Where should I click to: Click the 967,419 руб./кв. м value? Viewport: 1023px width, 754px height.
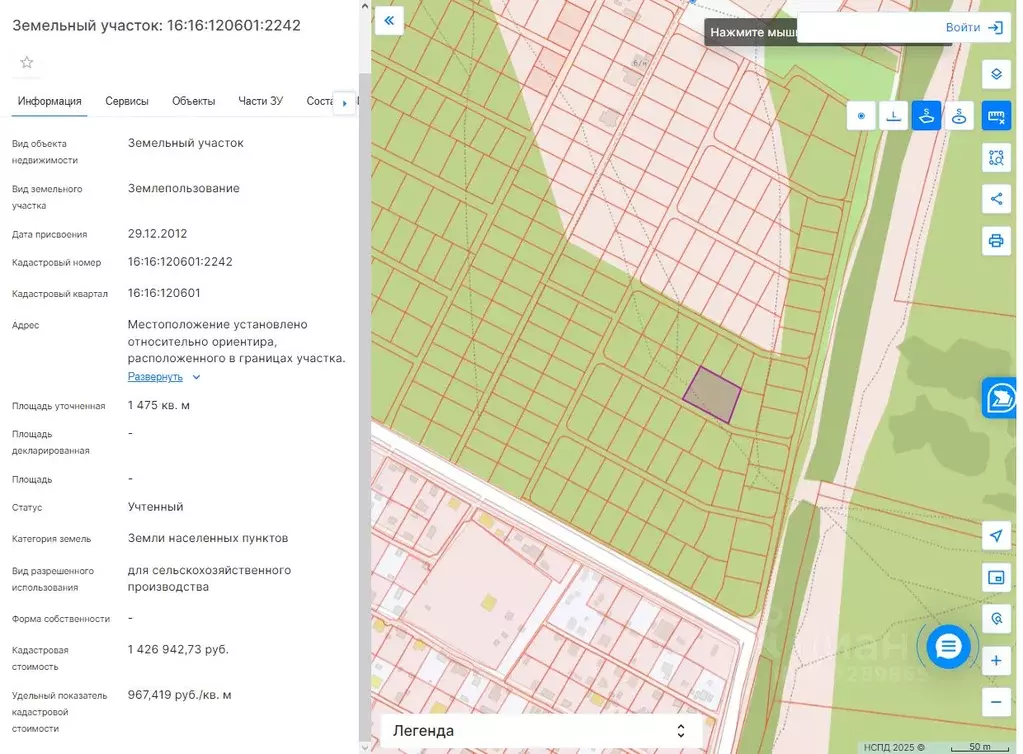pyautogui.click(x=179, y=695)
